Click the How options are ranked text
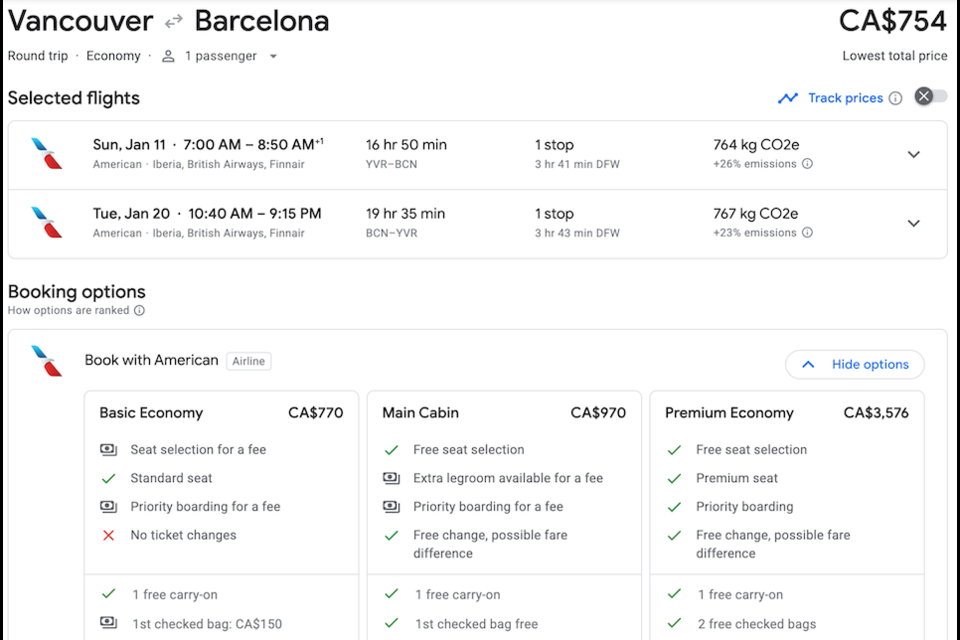 pos(69,311)
